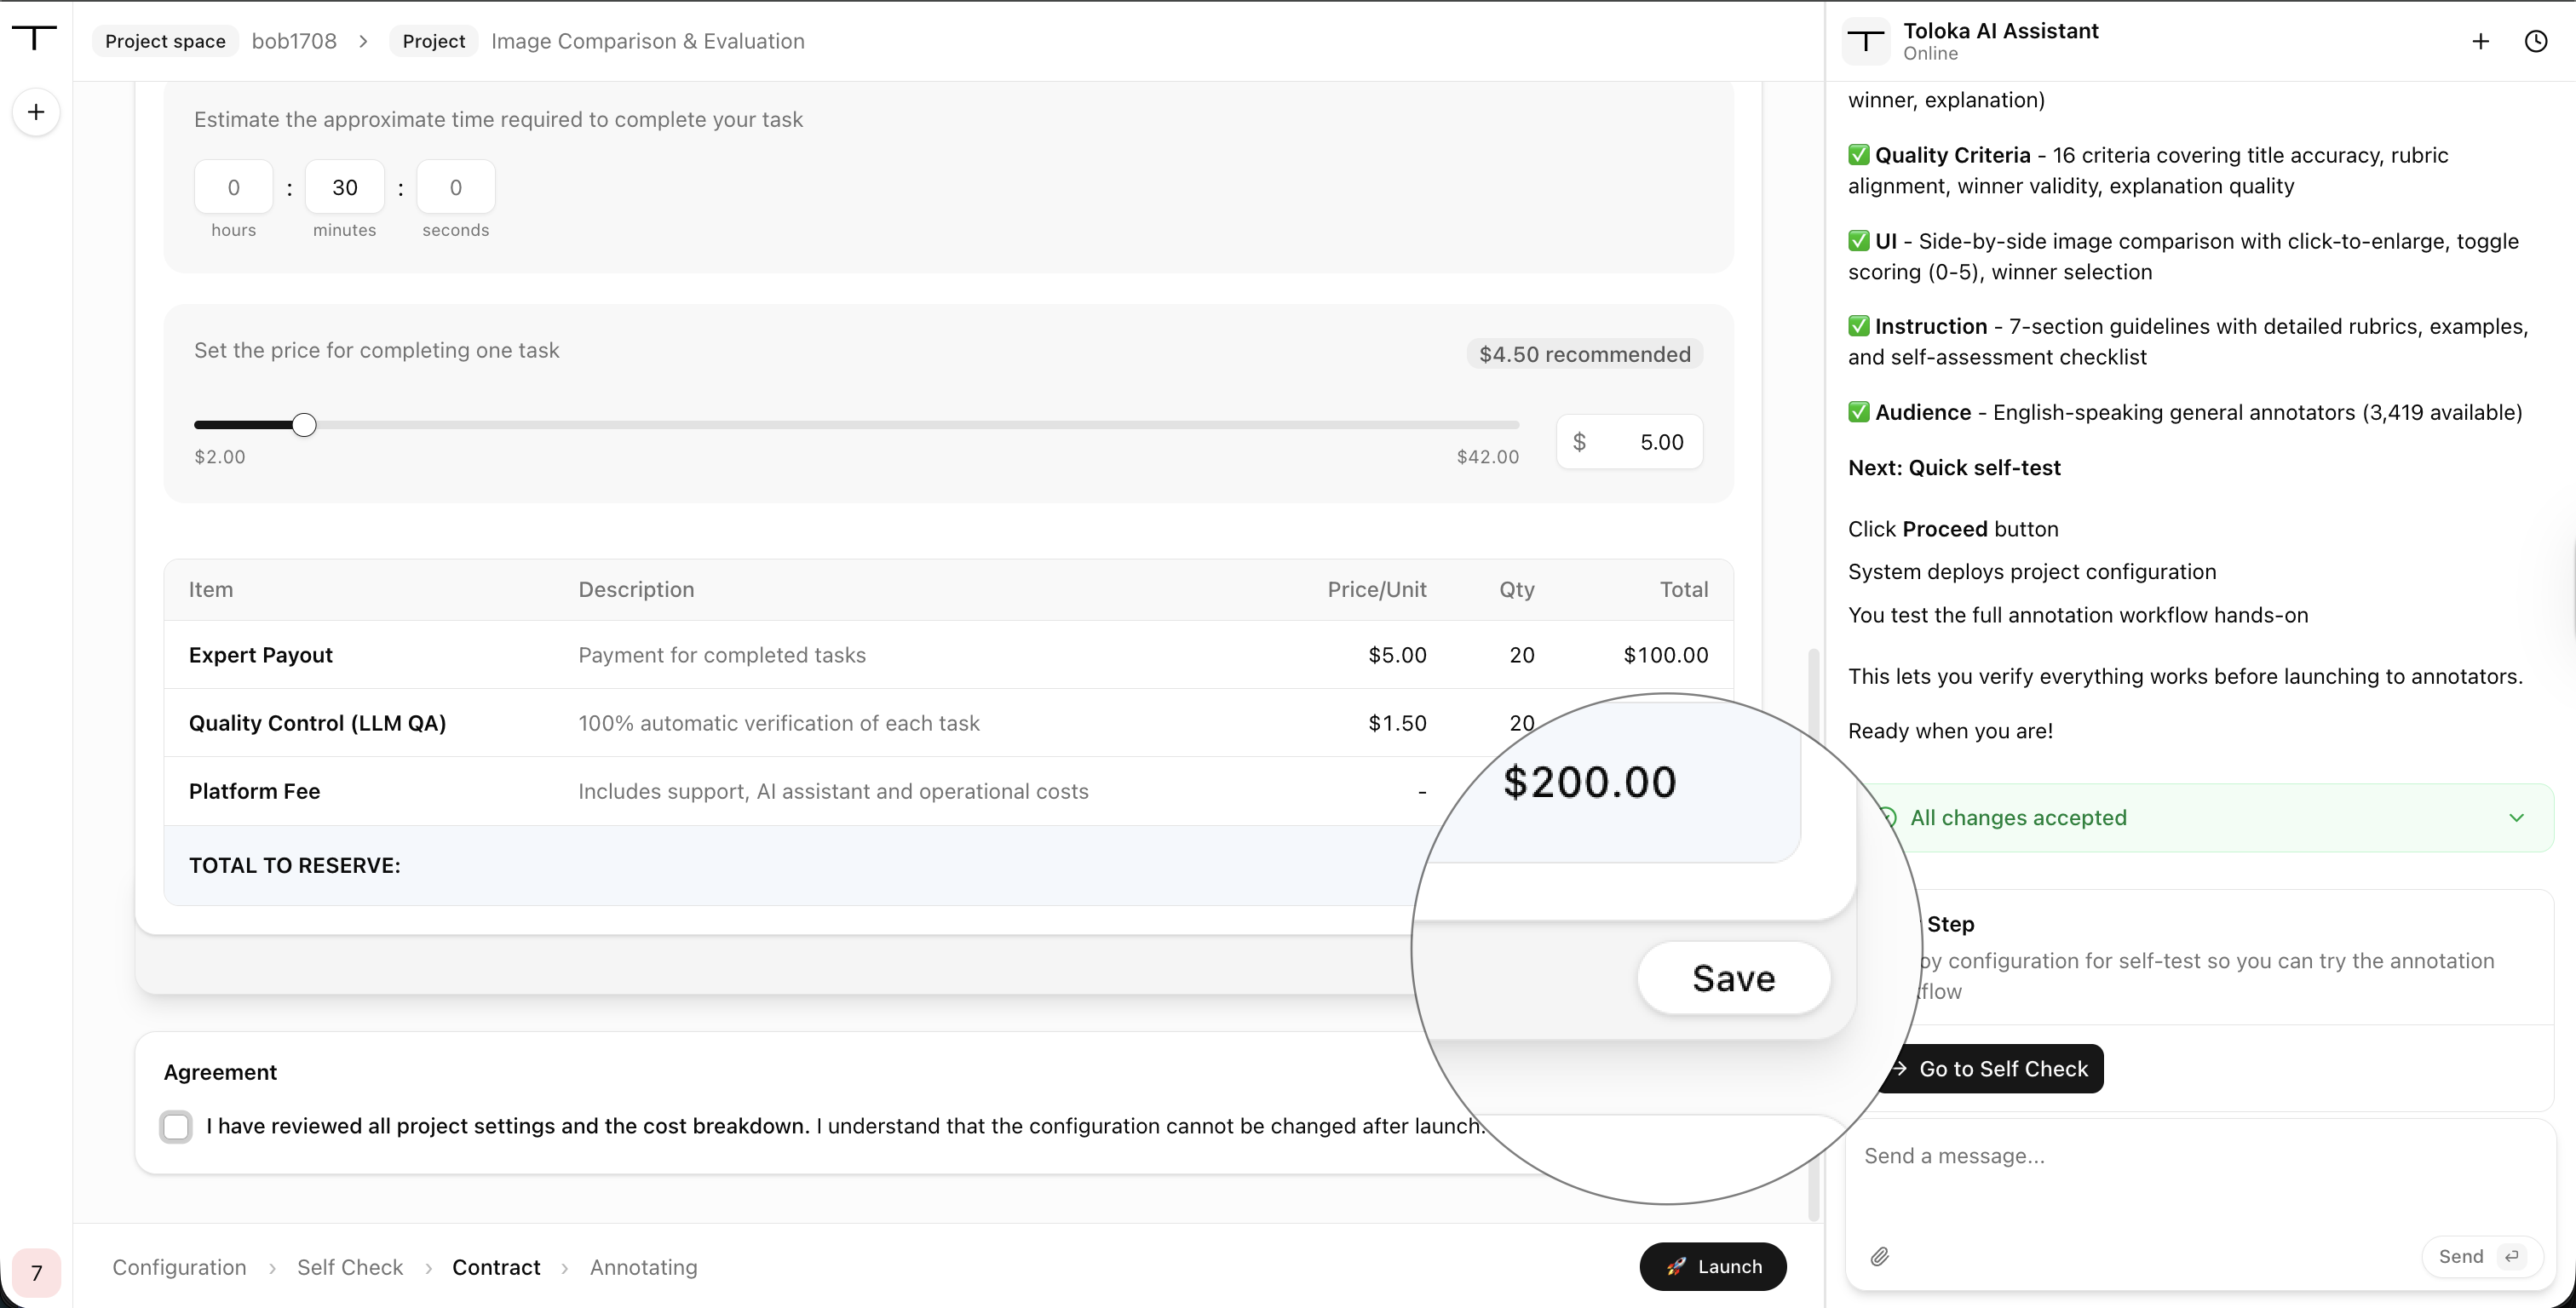The height and width of the screenshot is (1308, 2576).
Task: Click the paperclip attachment icon
Action: (x=1880, y=1256)
